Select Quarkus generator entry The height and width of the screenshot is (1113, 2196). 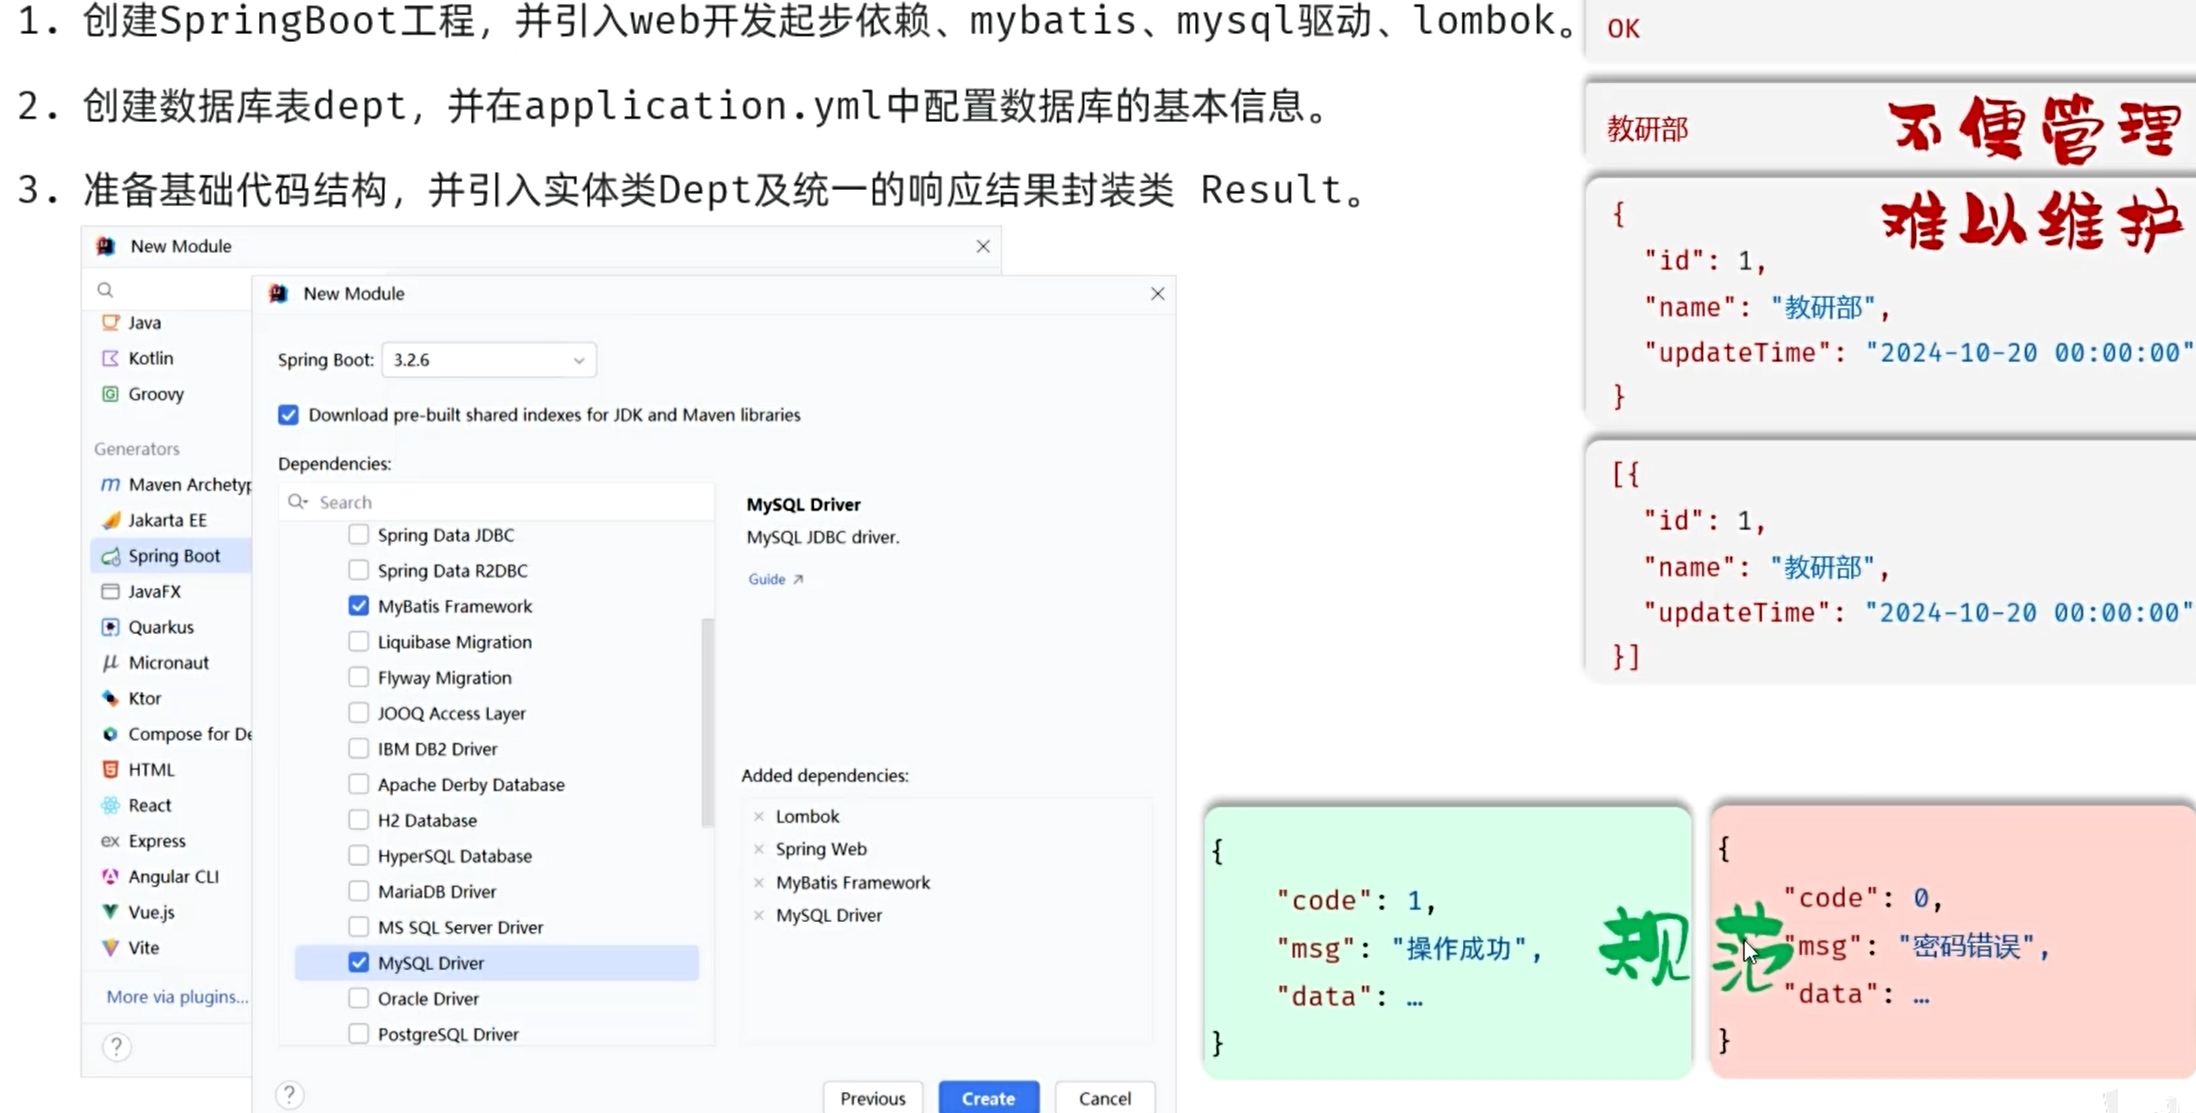click(170, 627)
